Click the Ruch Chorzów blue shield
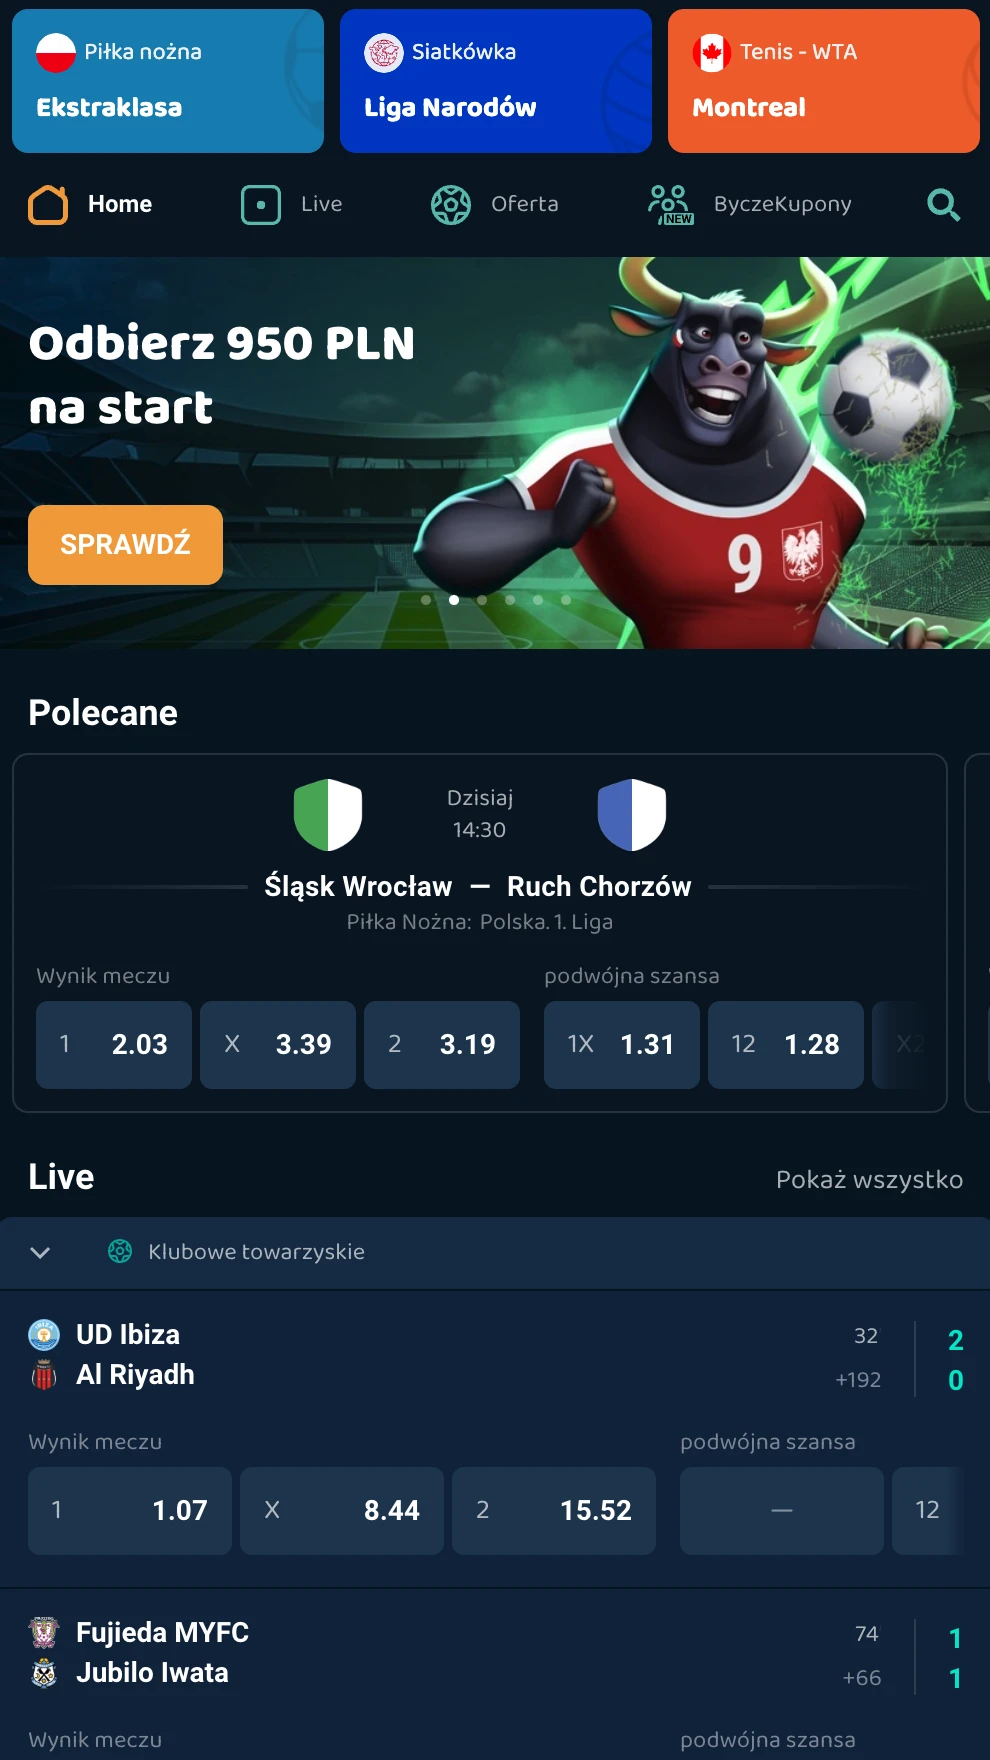The image size is (990, 1760). (632, 815)
